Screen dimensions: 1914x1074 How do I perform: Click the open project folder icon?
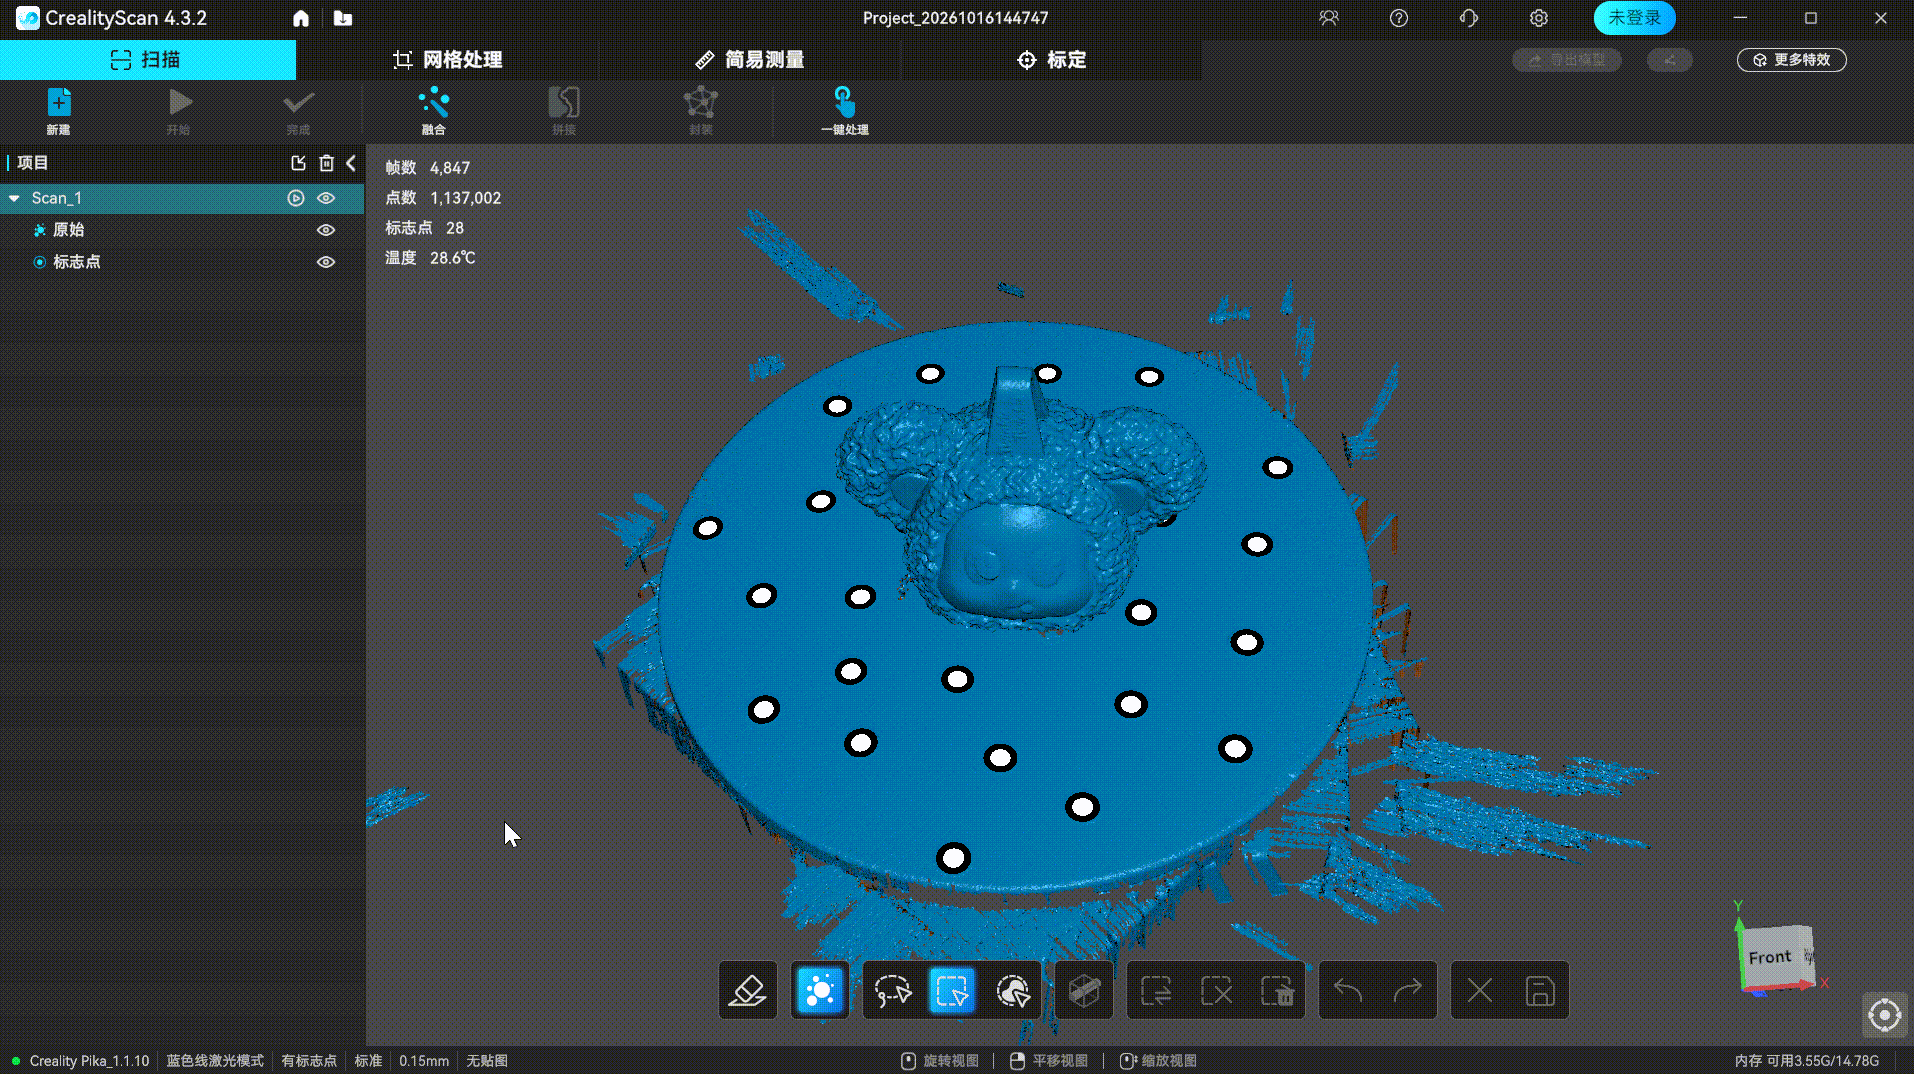(343, 18)
